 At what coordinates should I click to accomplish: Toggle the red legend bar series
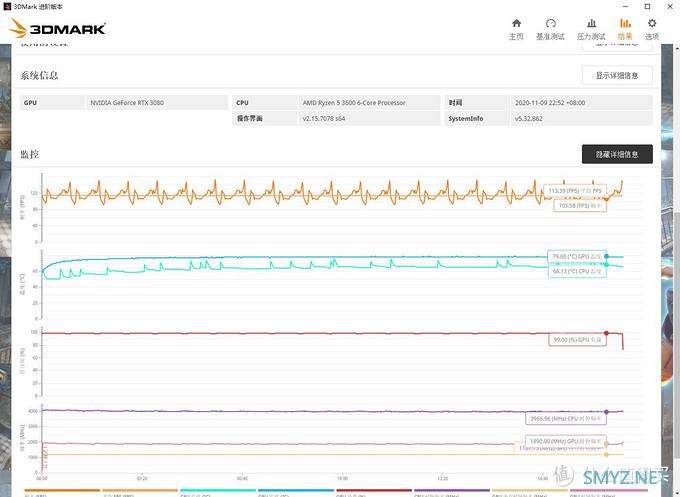click(x=374, y=490)
